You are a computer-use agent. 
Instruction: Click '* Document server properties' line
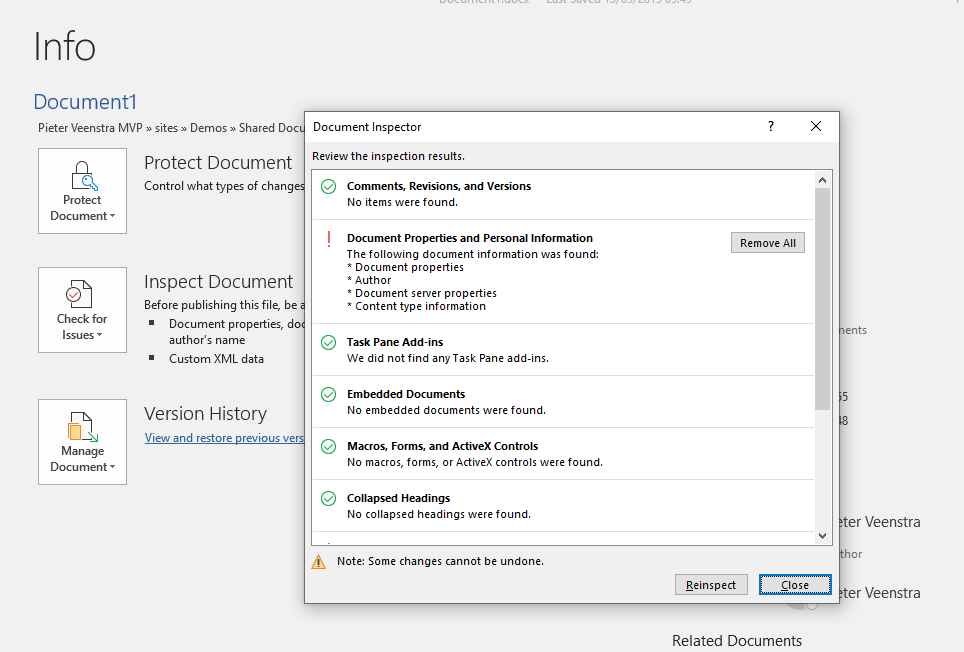(x=422, y=293)
